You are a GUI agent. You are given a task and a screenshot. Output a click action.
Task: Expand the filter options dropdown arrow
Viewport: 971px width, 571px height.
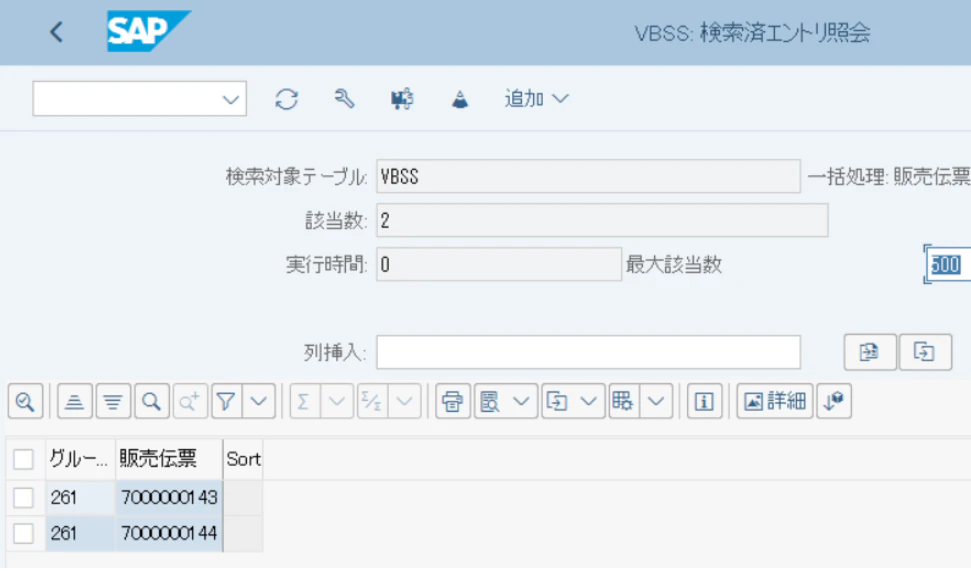coord(259,401)
